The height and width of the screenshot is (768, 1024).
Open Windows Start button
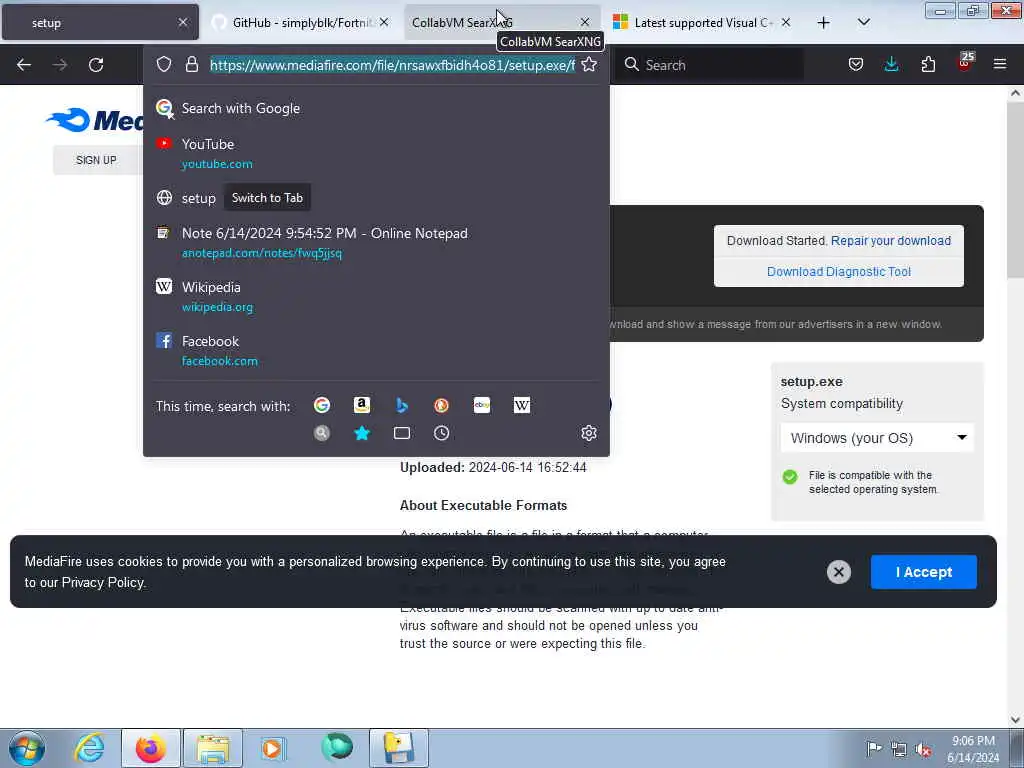(27, 748)
